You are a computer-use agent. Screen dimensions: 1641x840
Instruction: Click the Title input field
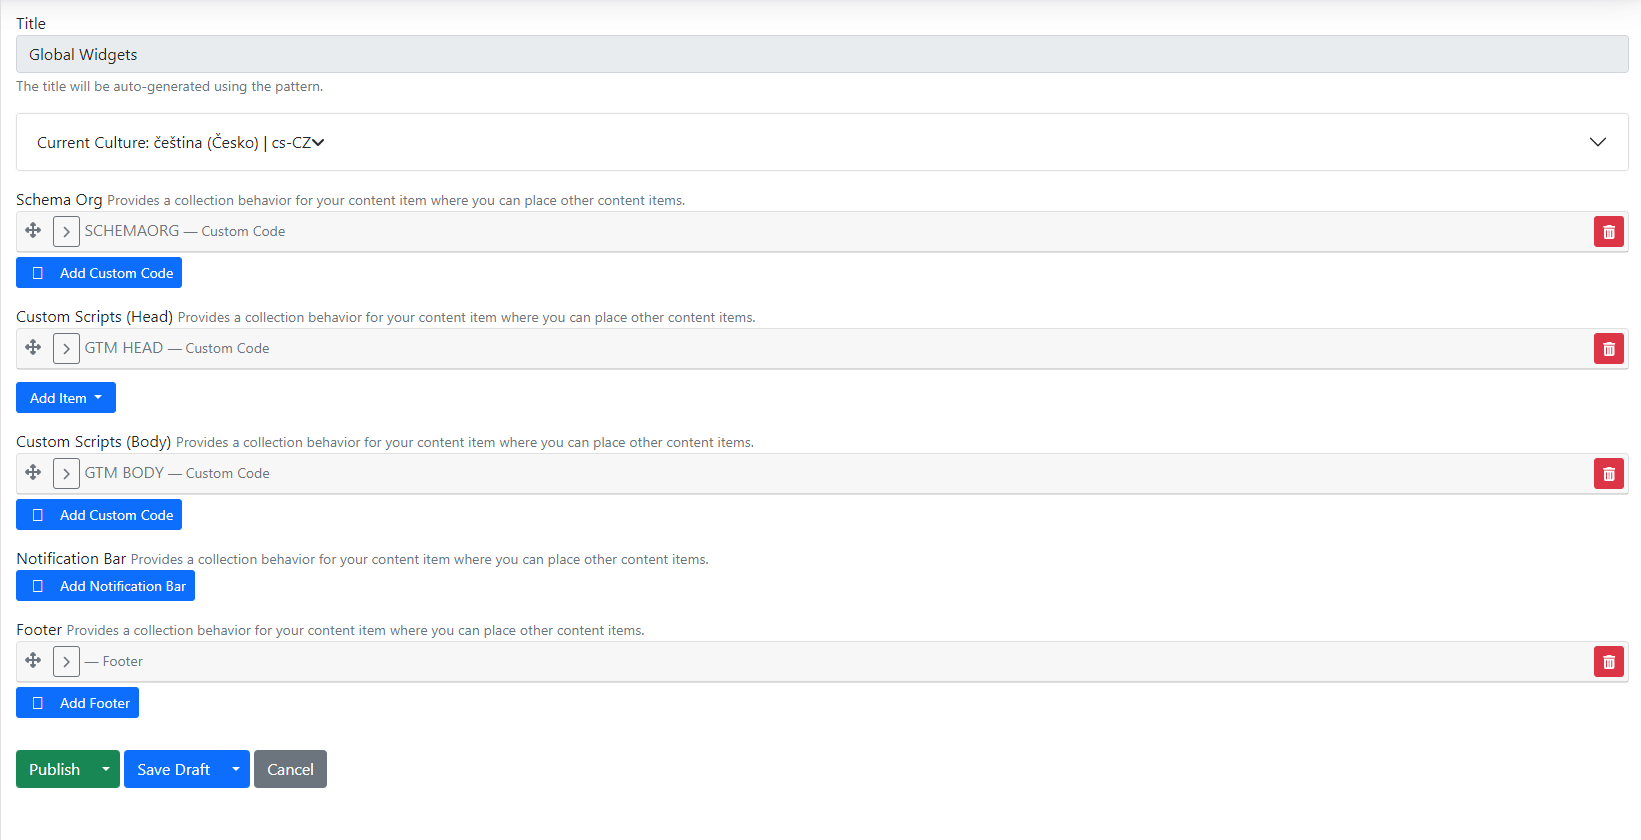point(821,55)
